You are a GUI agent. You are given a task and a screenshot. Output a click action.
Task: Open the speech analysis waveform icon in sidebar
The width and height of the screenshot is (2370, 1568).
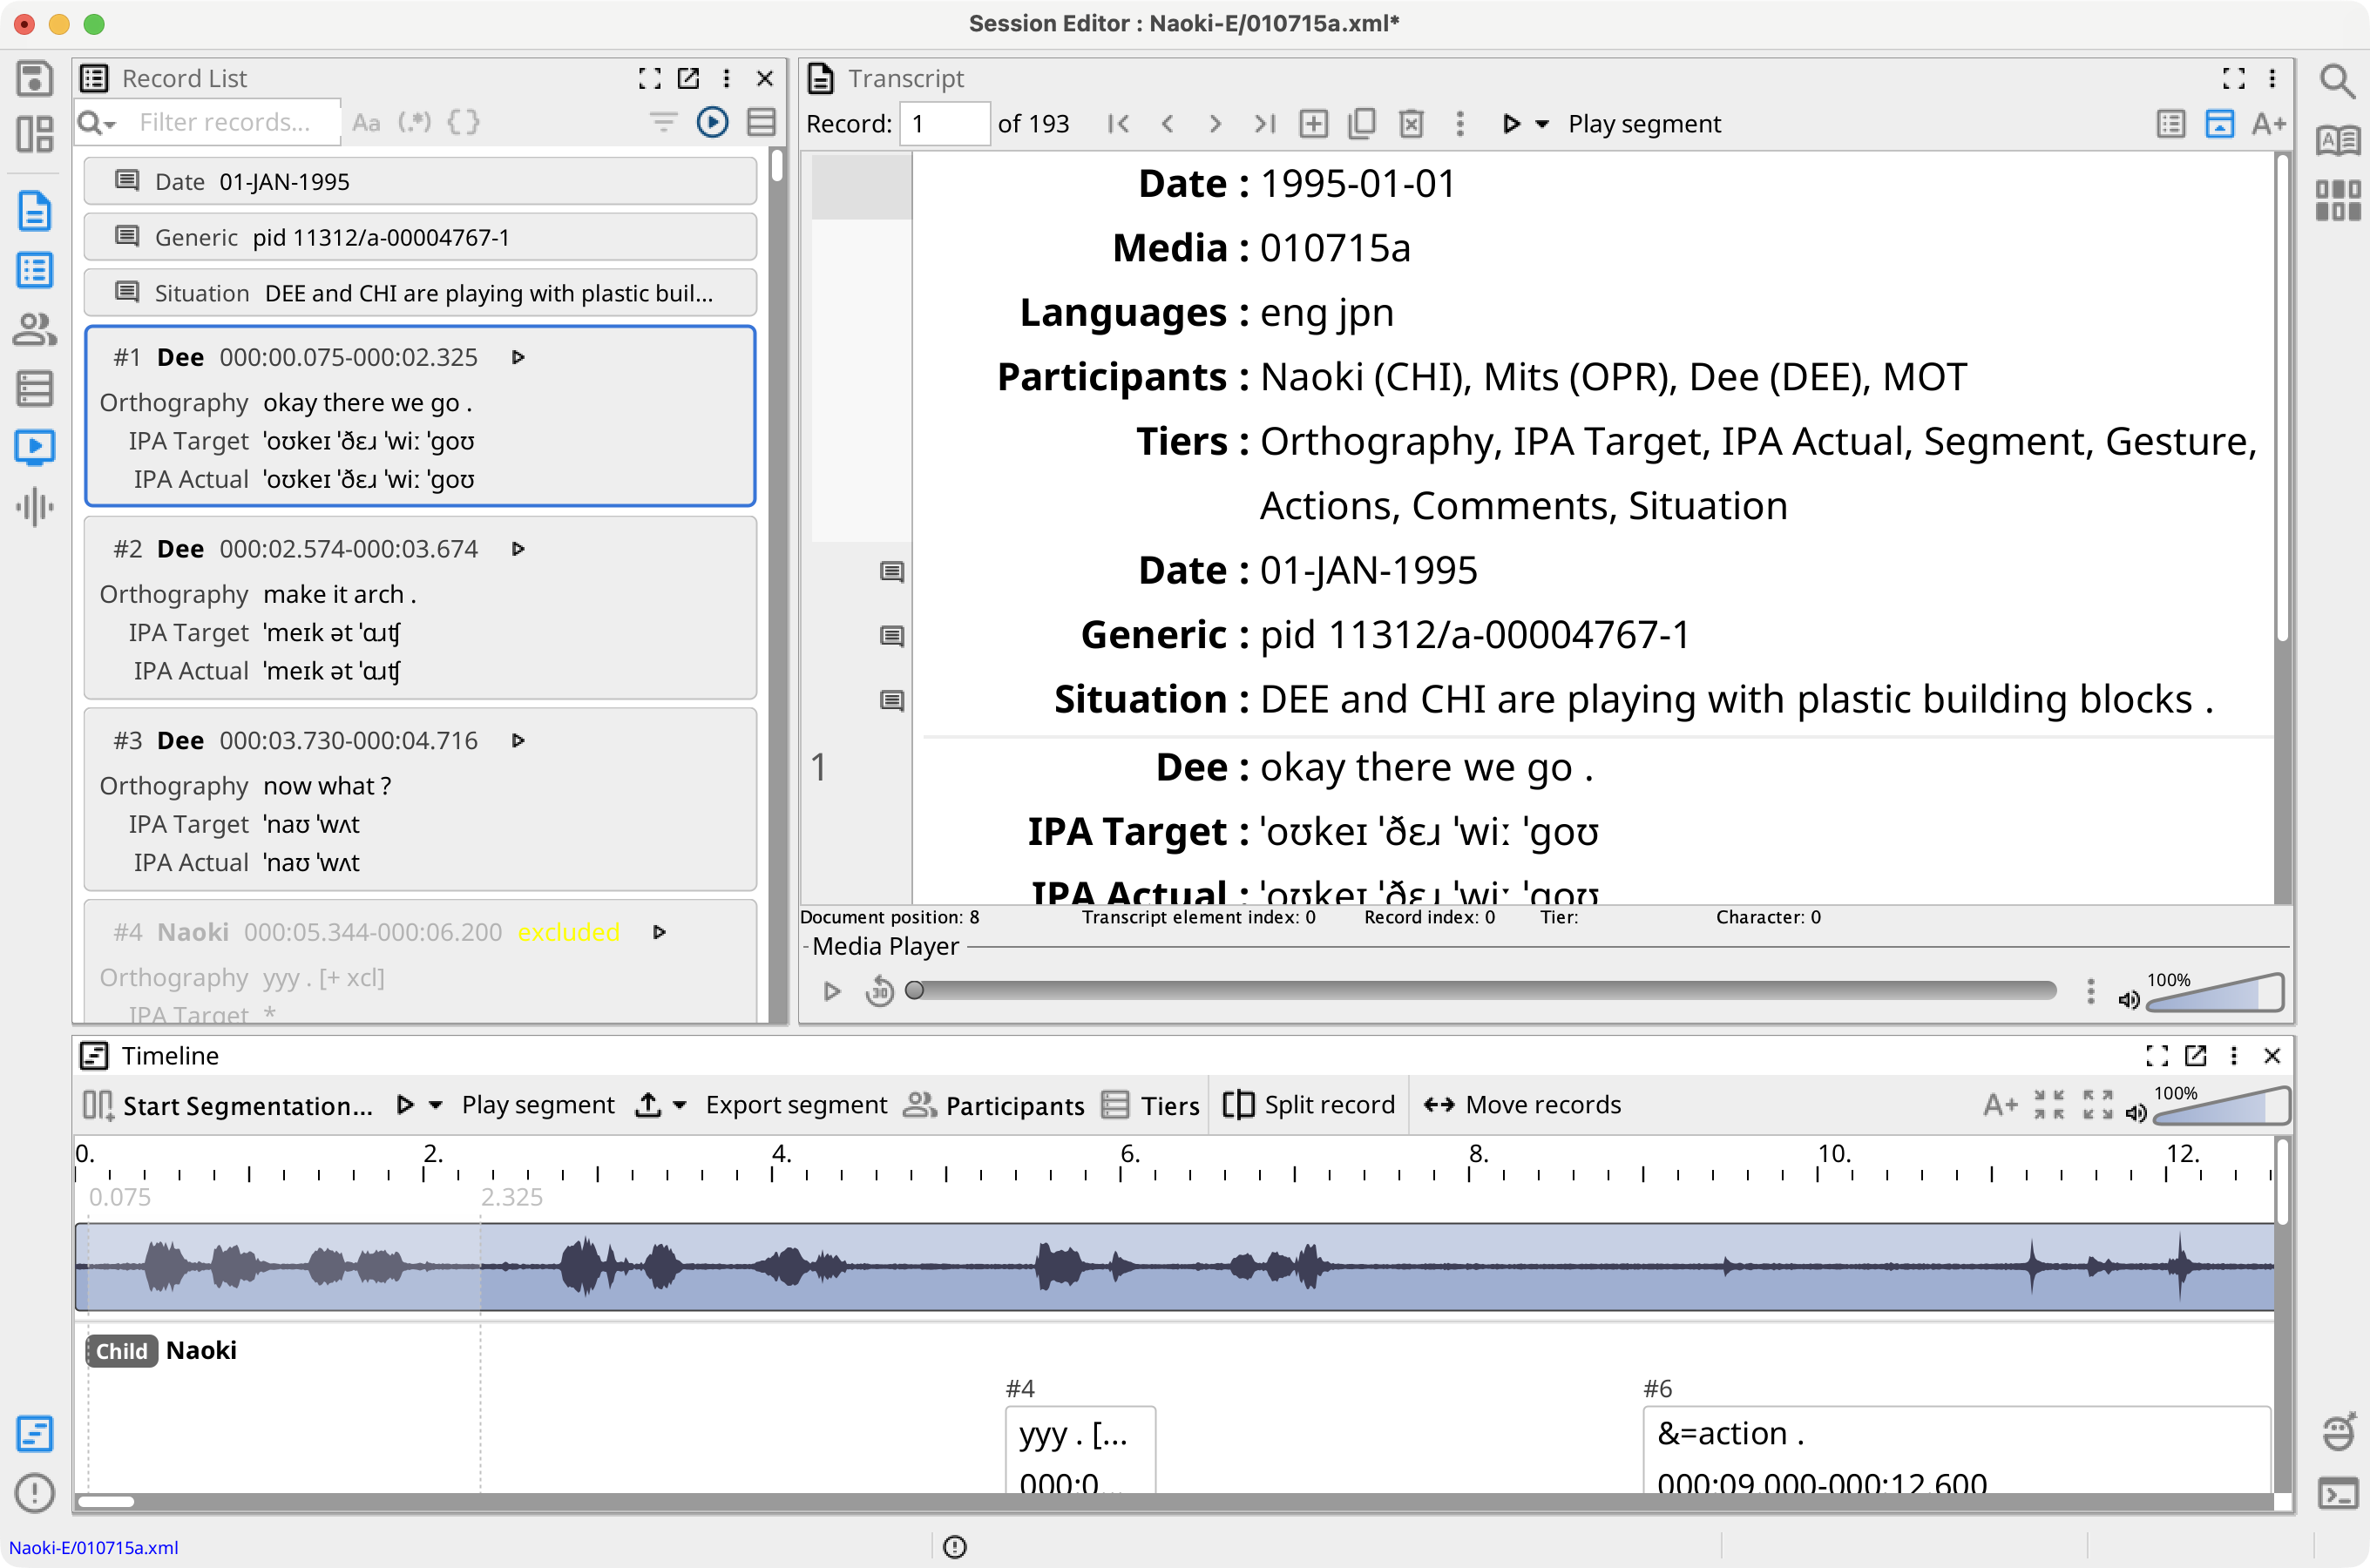(35, 506)
